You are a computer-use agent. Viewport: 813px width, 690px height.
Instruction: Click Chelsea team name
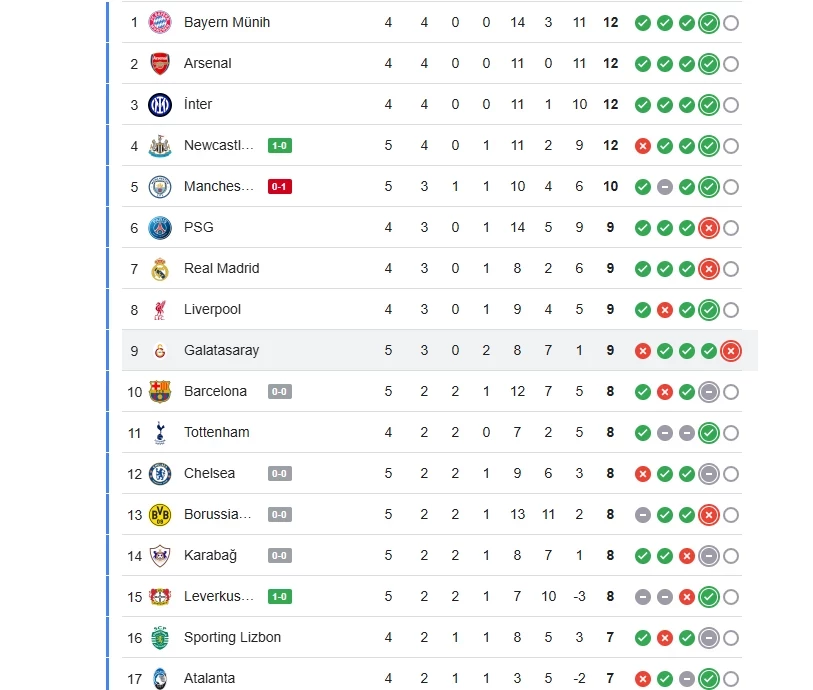(x=209, y=473)
